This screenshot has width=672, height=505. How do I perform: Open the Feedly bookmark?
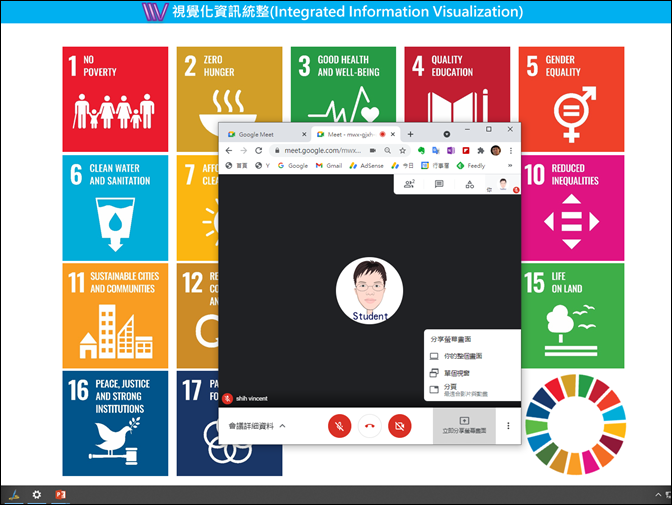coord(471,165)
